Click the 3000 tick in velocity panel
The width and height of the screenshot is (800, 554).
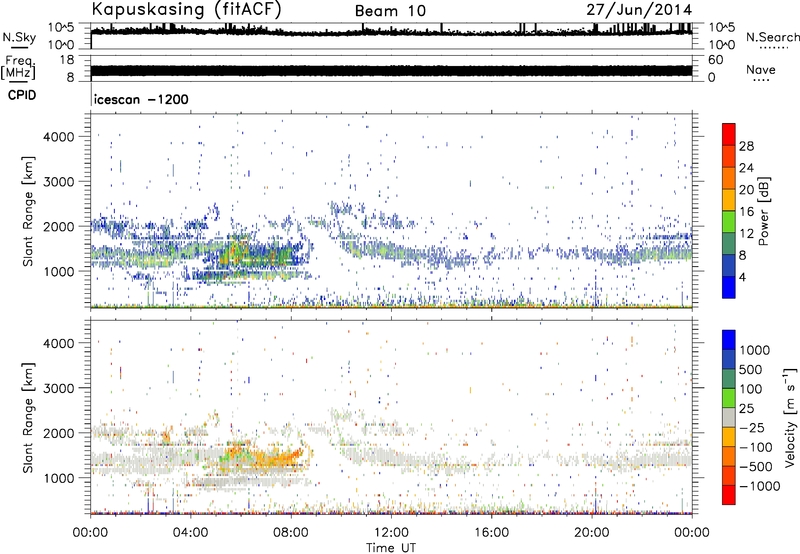tap(59, 388)
